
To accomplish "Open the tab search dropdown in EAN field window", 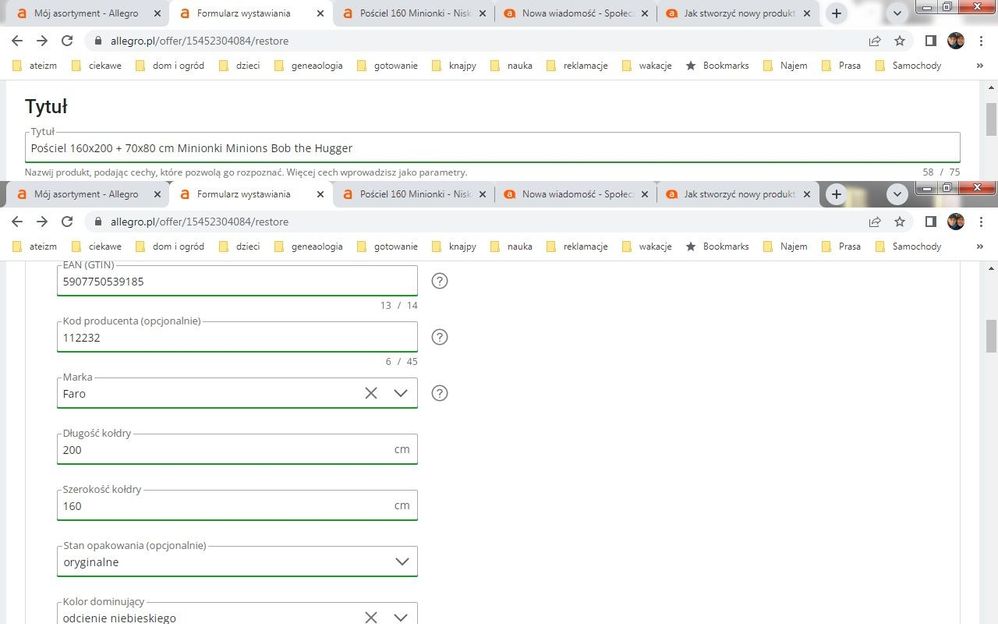I will pyautogui.click(x=897, y=194).
